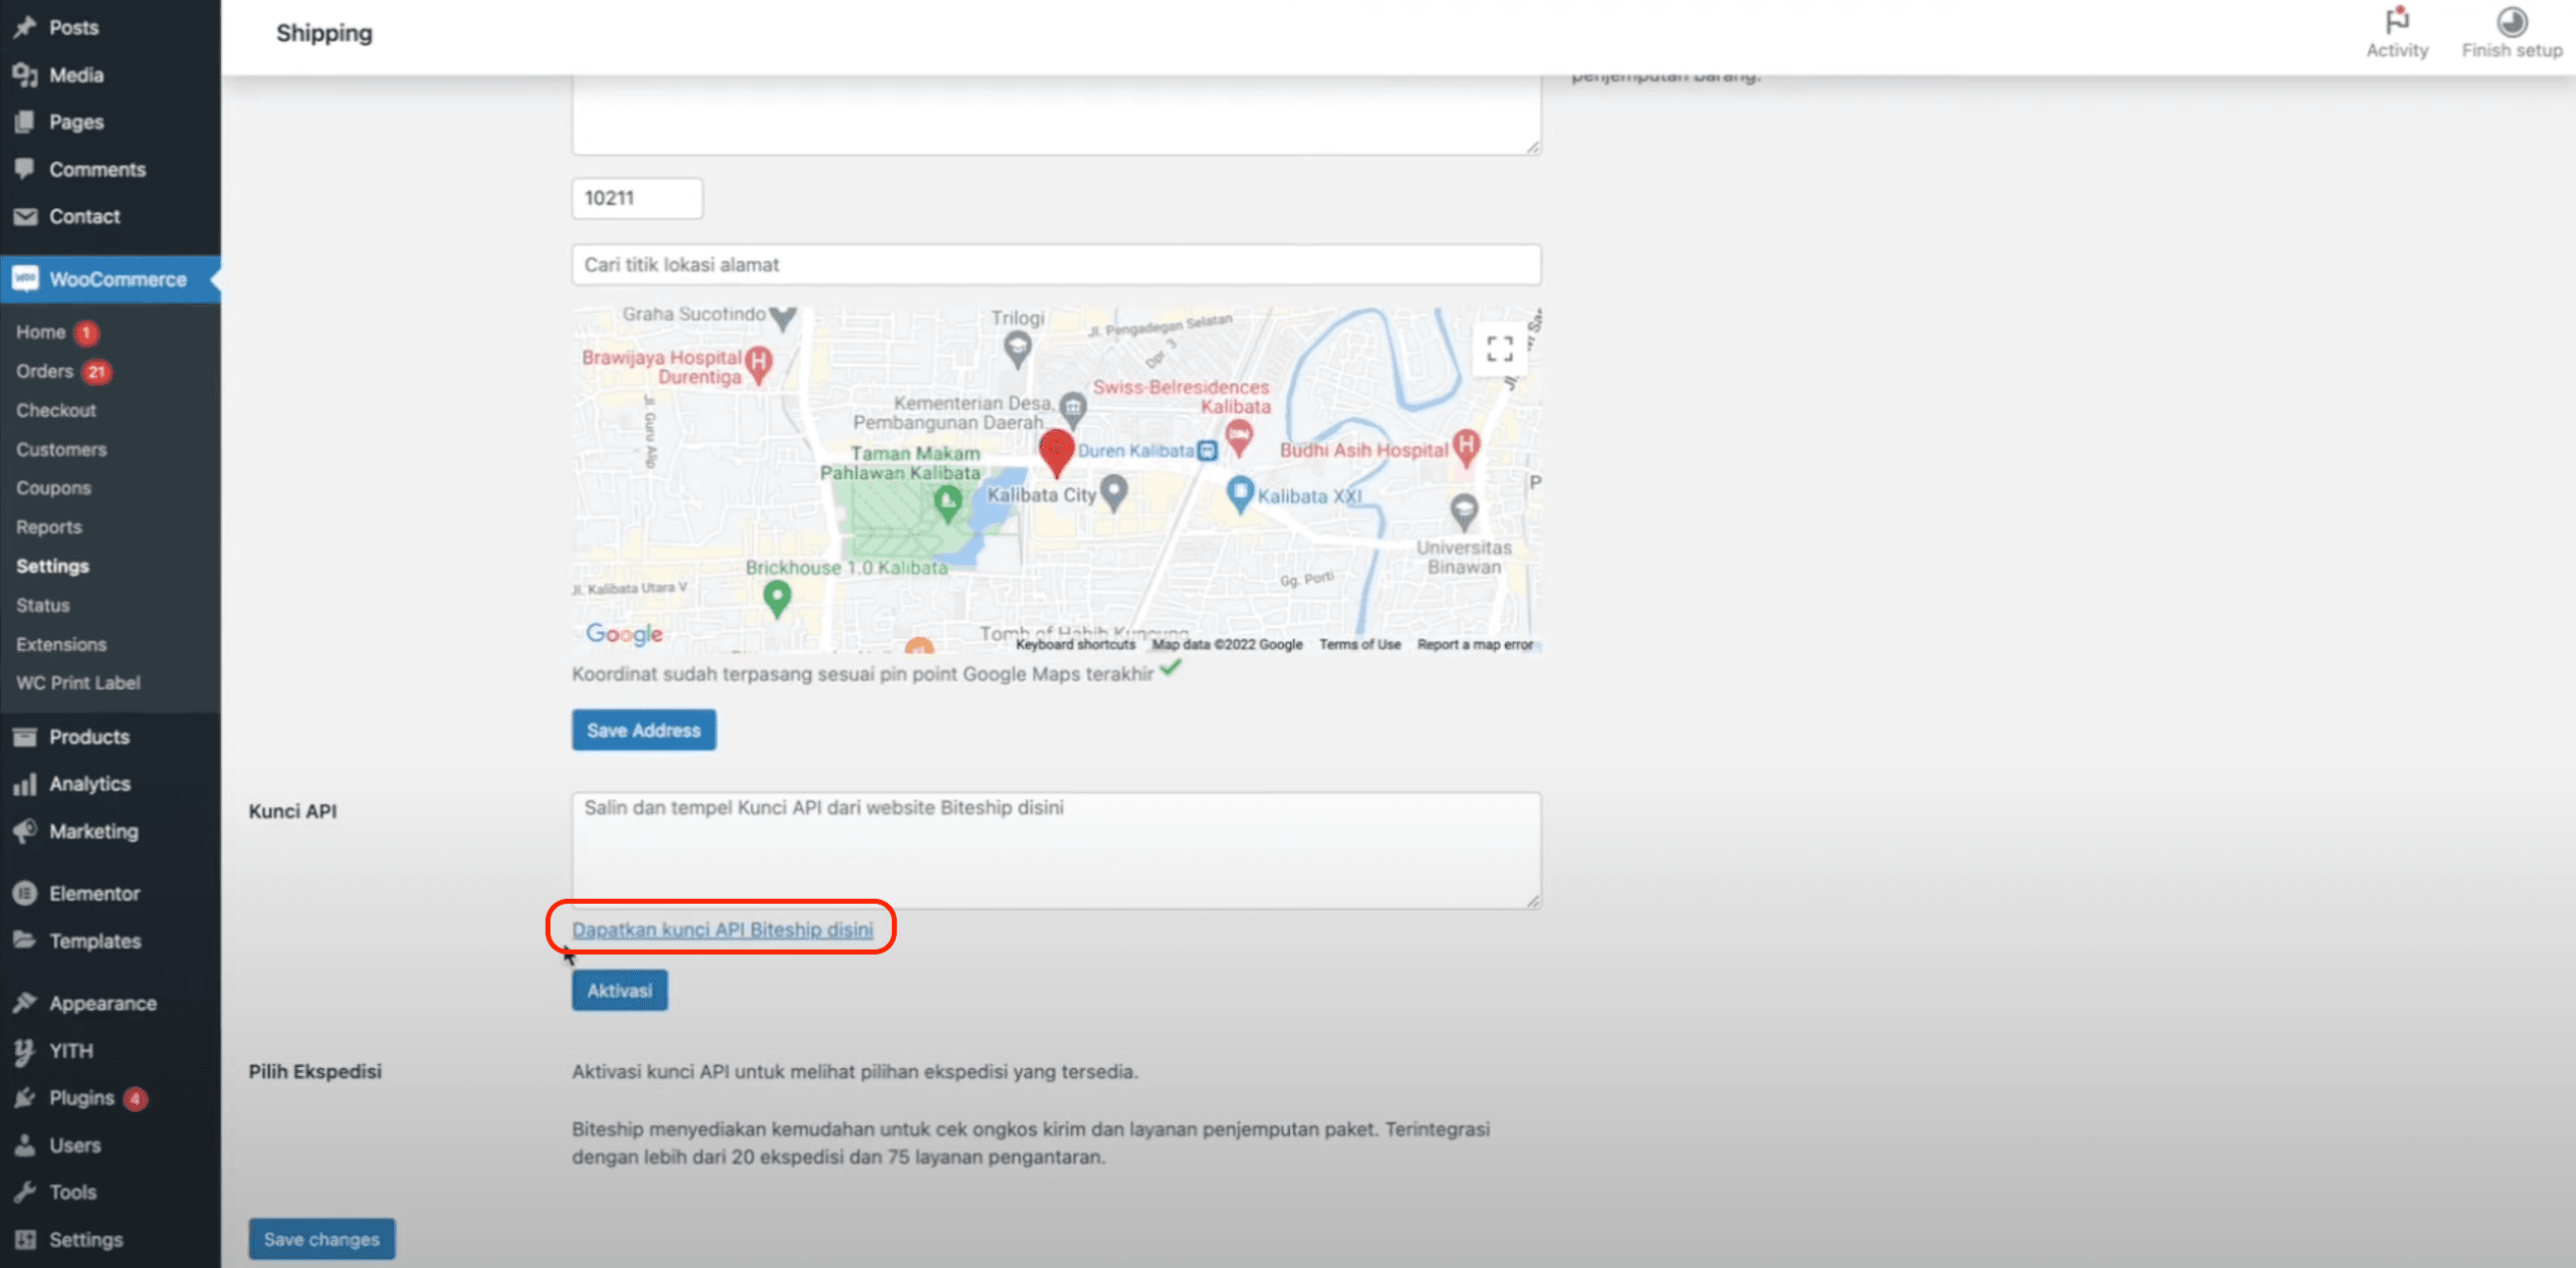Click the Kalibata City map marker
Image resolution: width=2576 pixels, height=1268 pixels.
[x=1113, y=492]
